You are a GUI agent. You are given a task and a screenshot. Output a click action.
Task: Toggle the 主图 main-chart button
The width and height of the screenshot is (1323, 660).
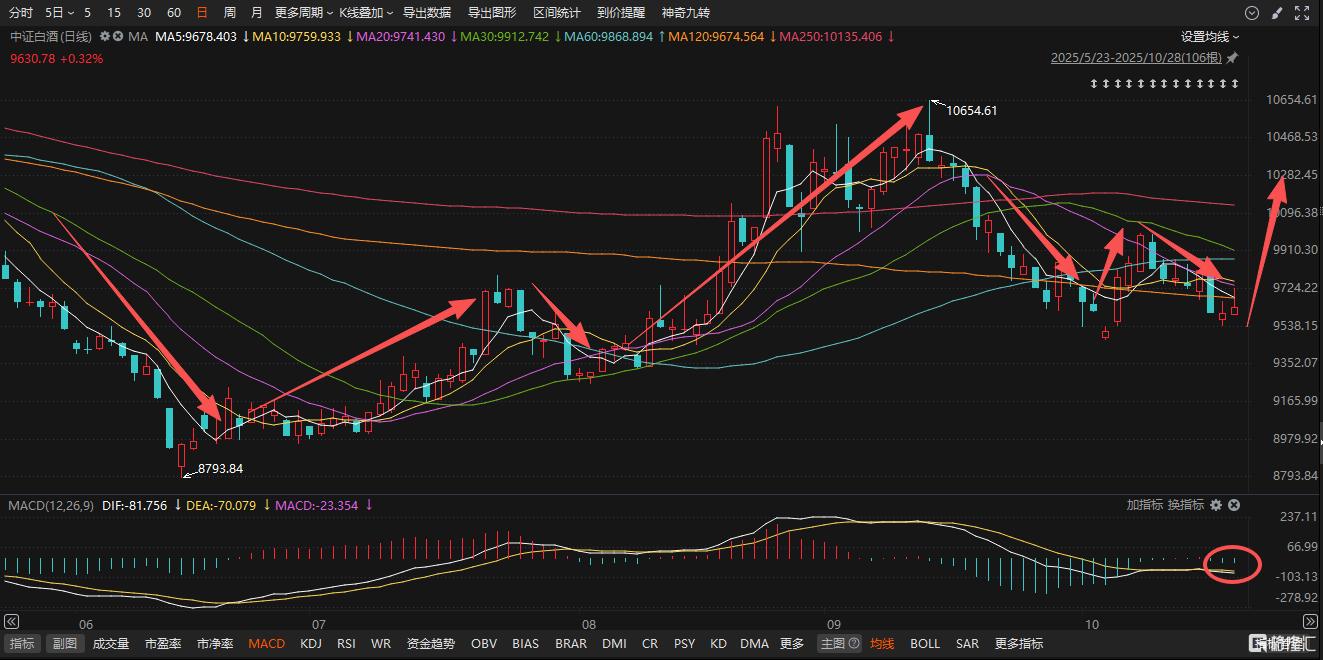click(832, 644)
